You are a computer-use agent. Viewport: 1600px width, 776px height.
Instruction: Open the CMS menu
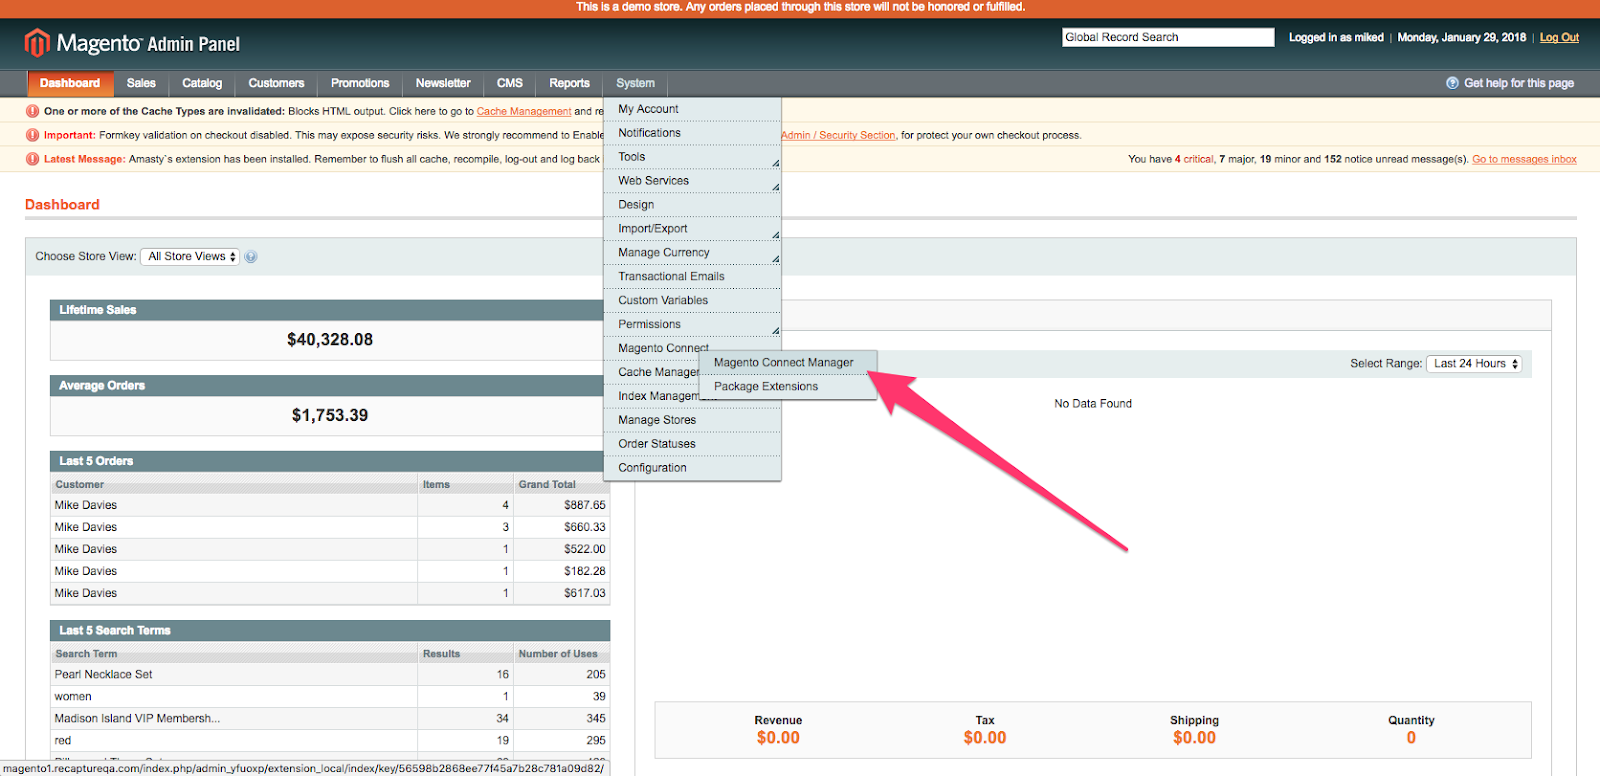click(x=510, y=83)
